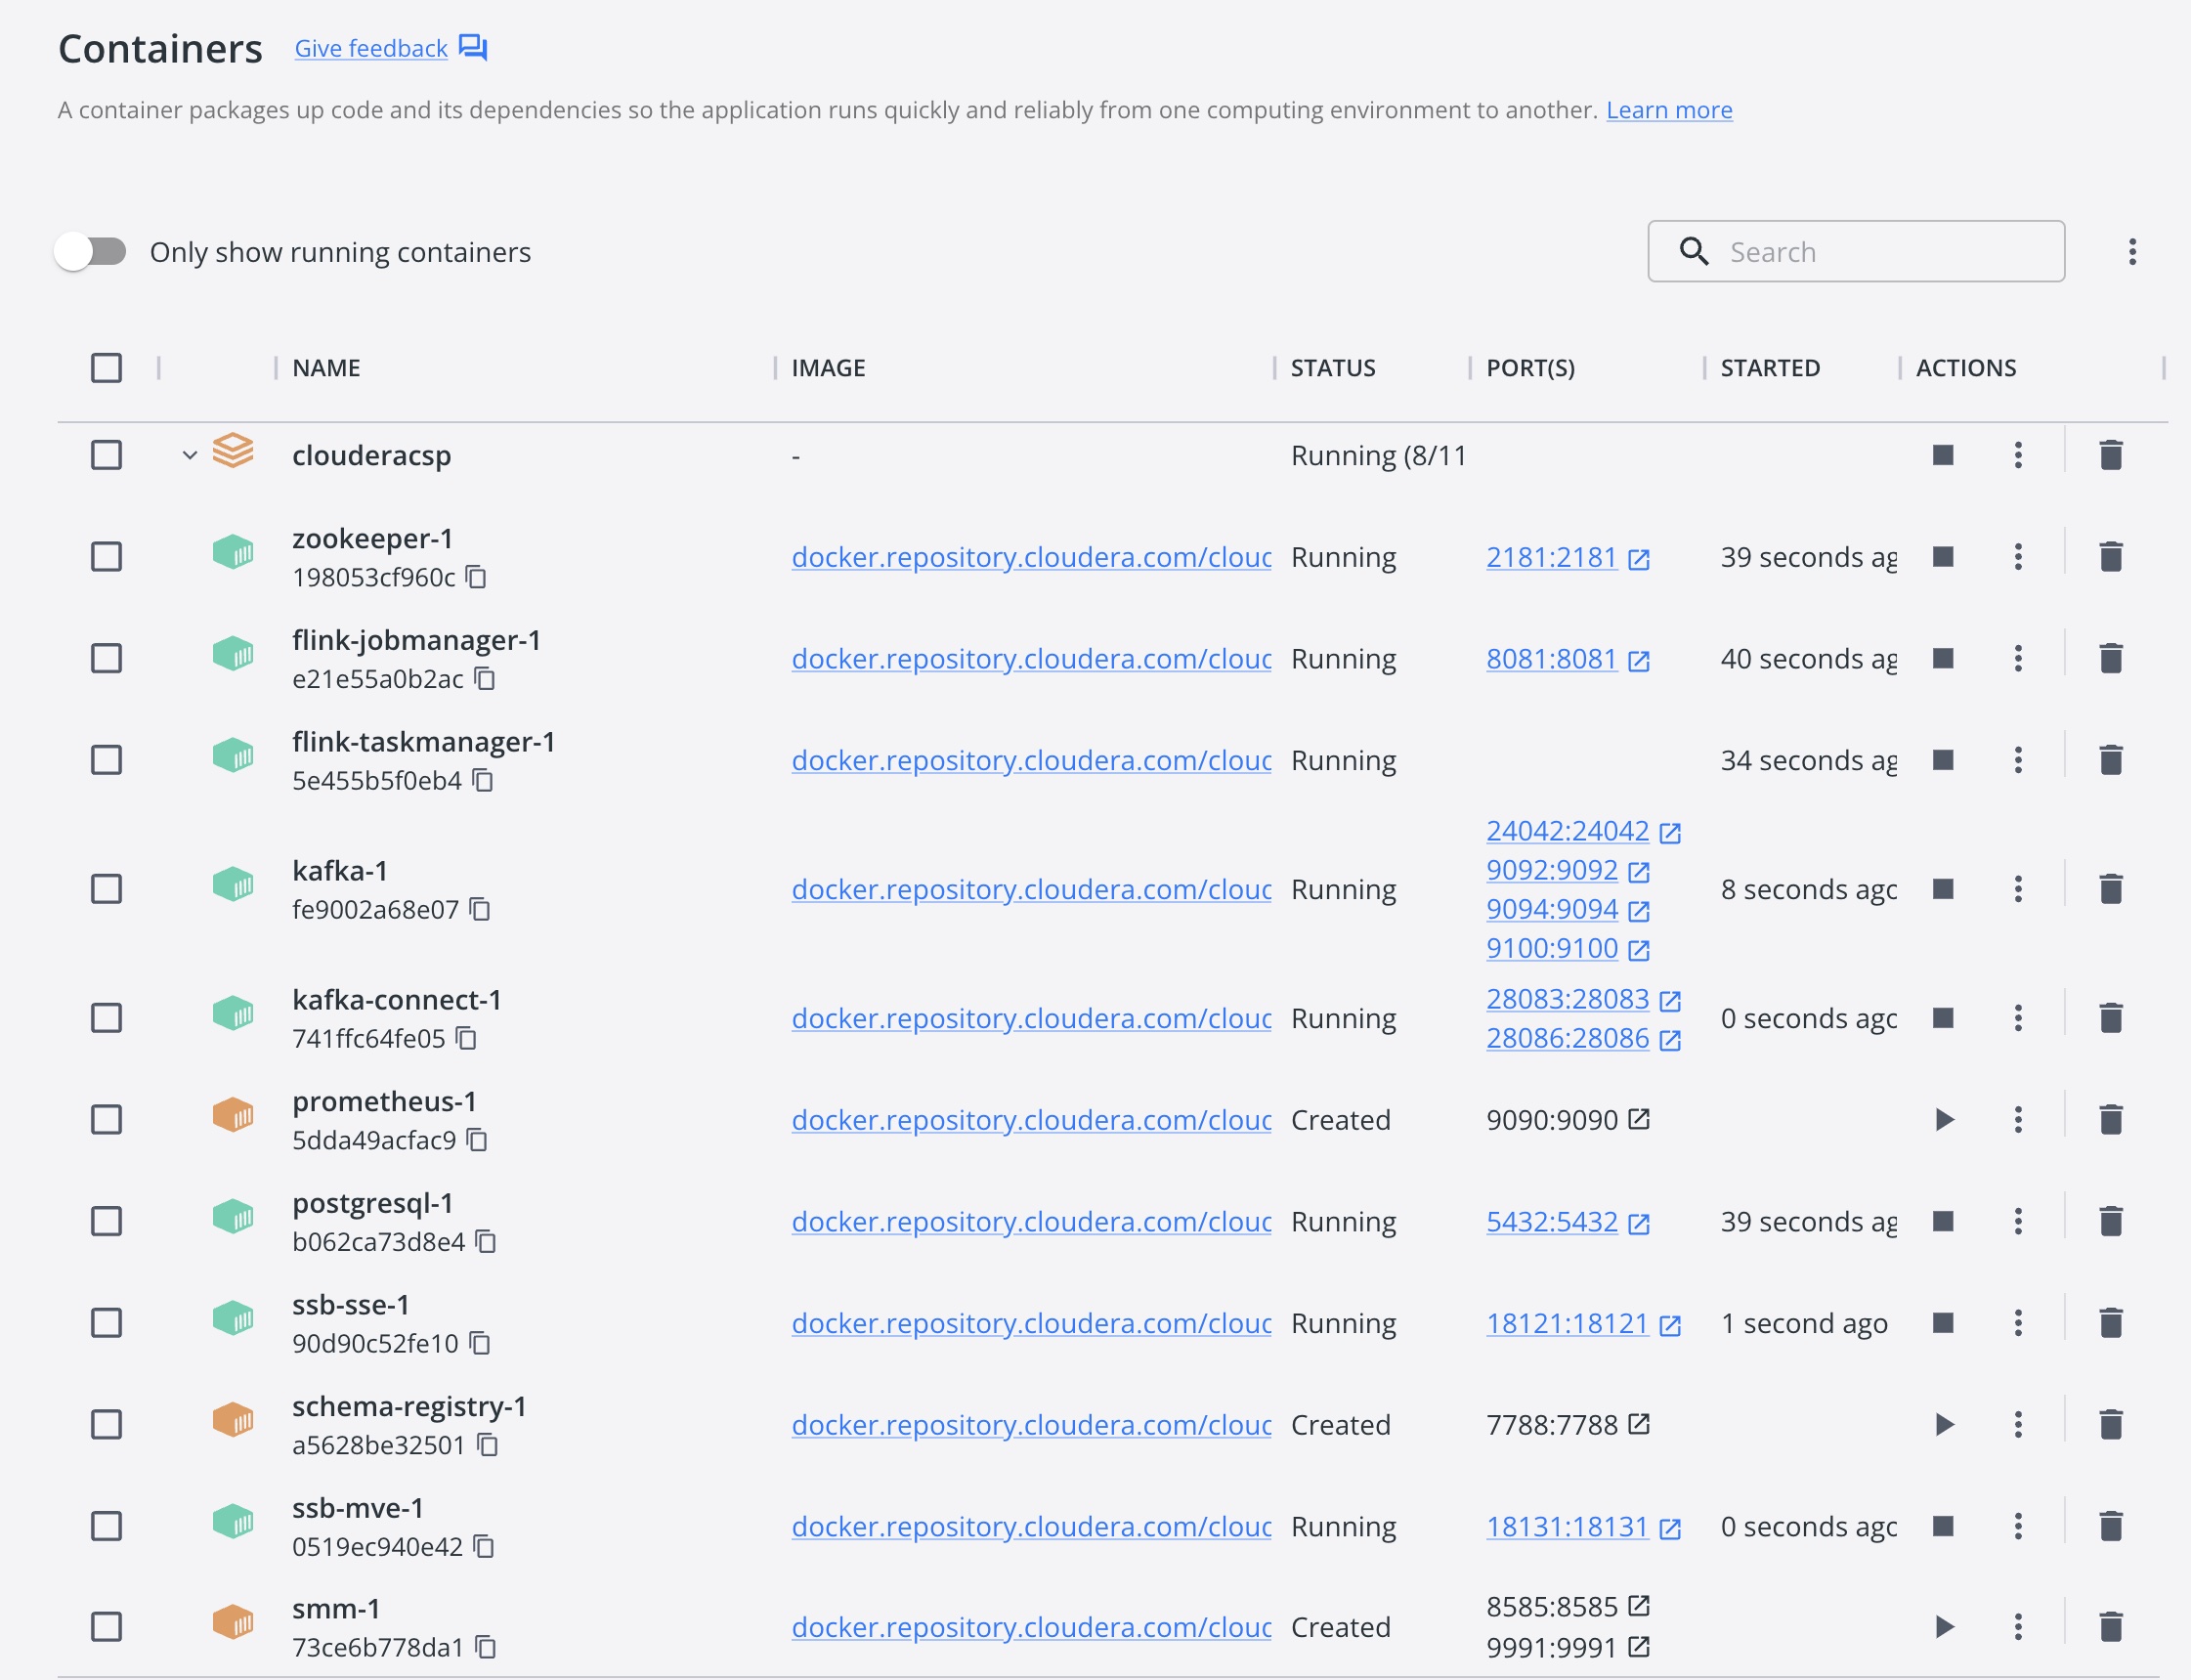Open external link icon for port 9090:9090
Screen dimensions: 2191x1680
point(1638,1119)
